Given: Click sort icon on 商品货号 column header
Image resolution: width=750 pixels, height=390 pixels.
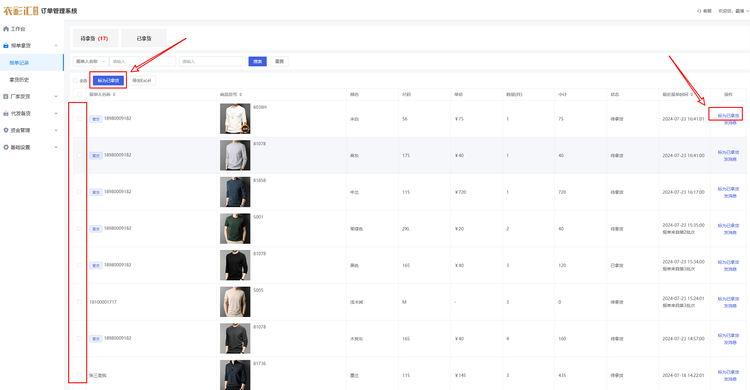Looking at the screenshot, I should pos(241,94).
